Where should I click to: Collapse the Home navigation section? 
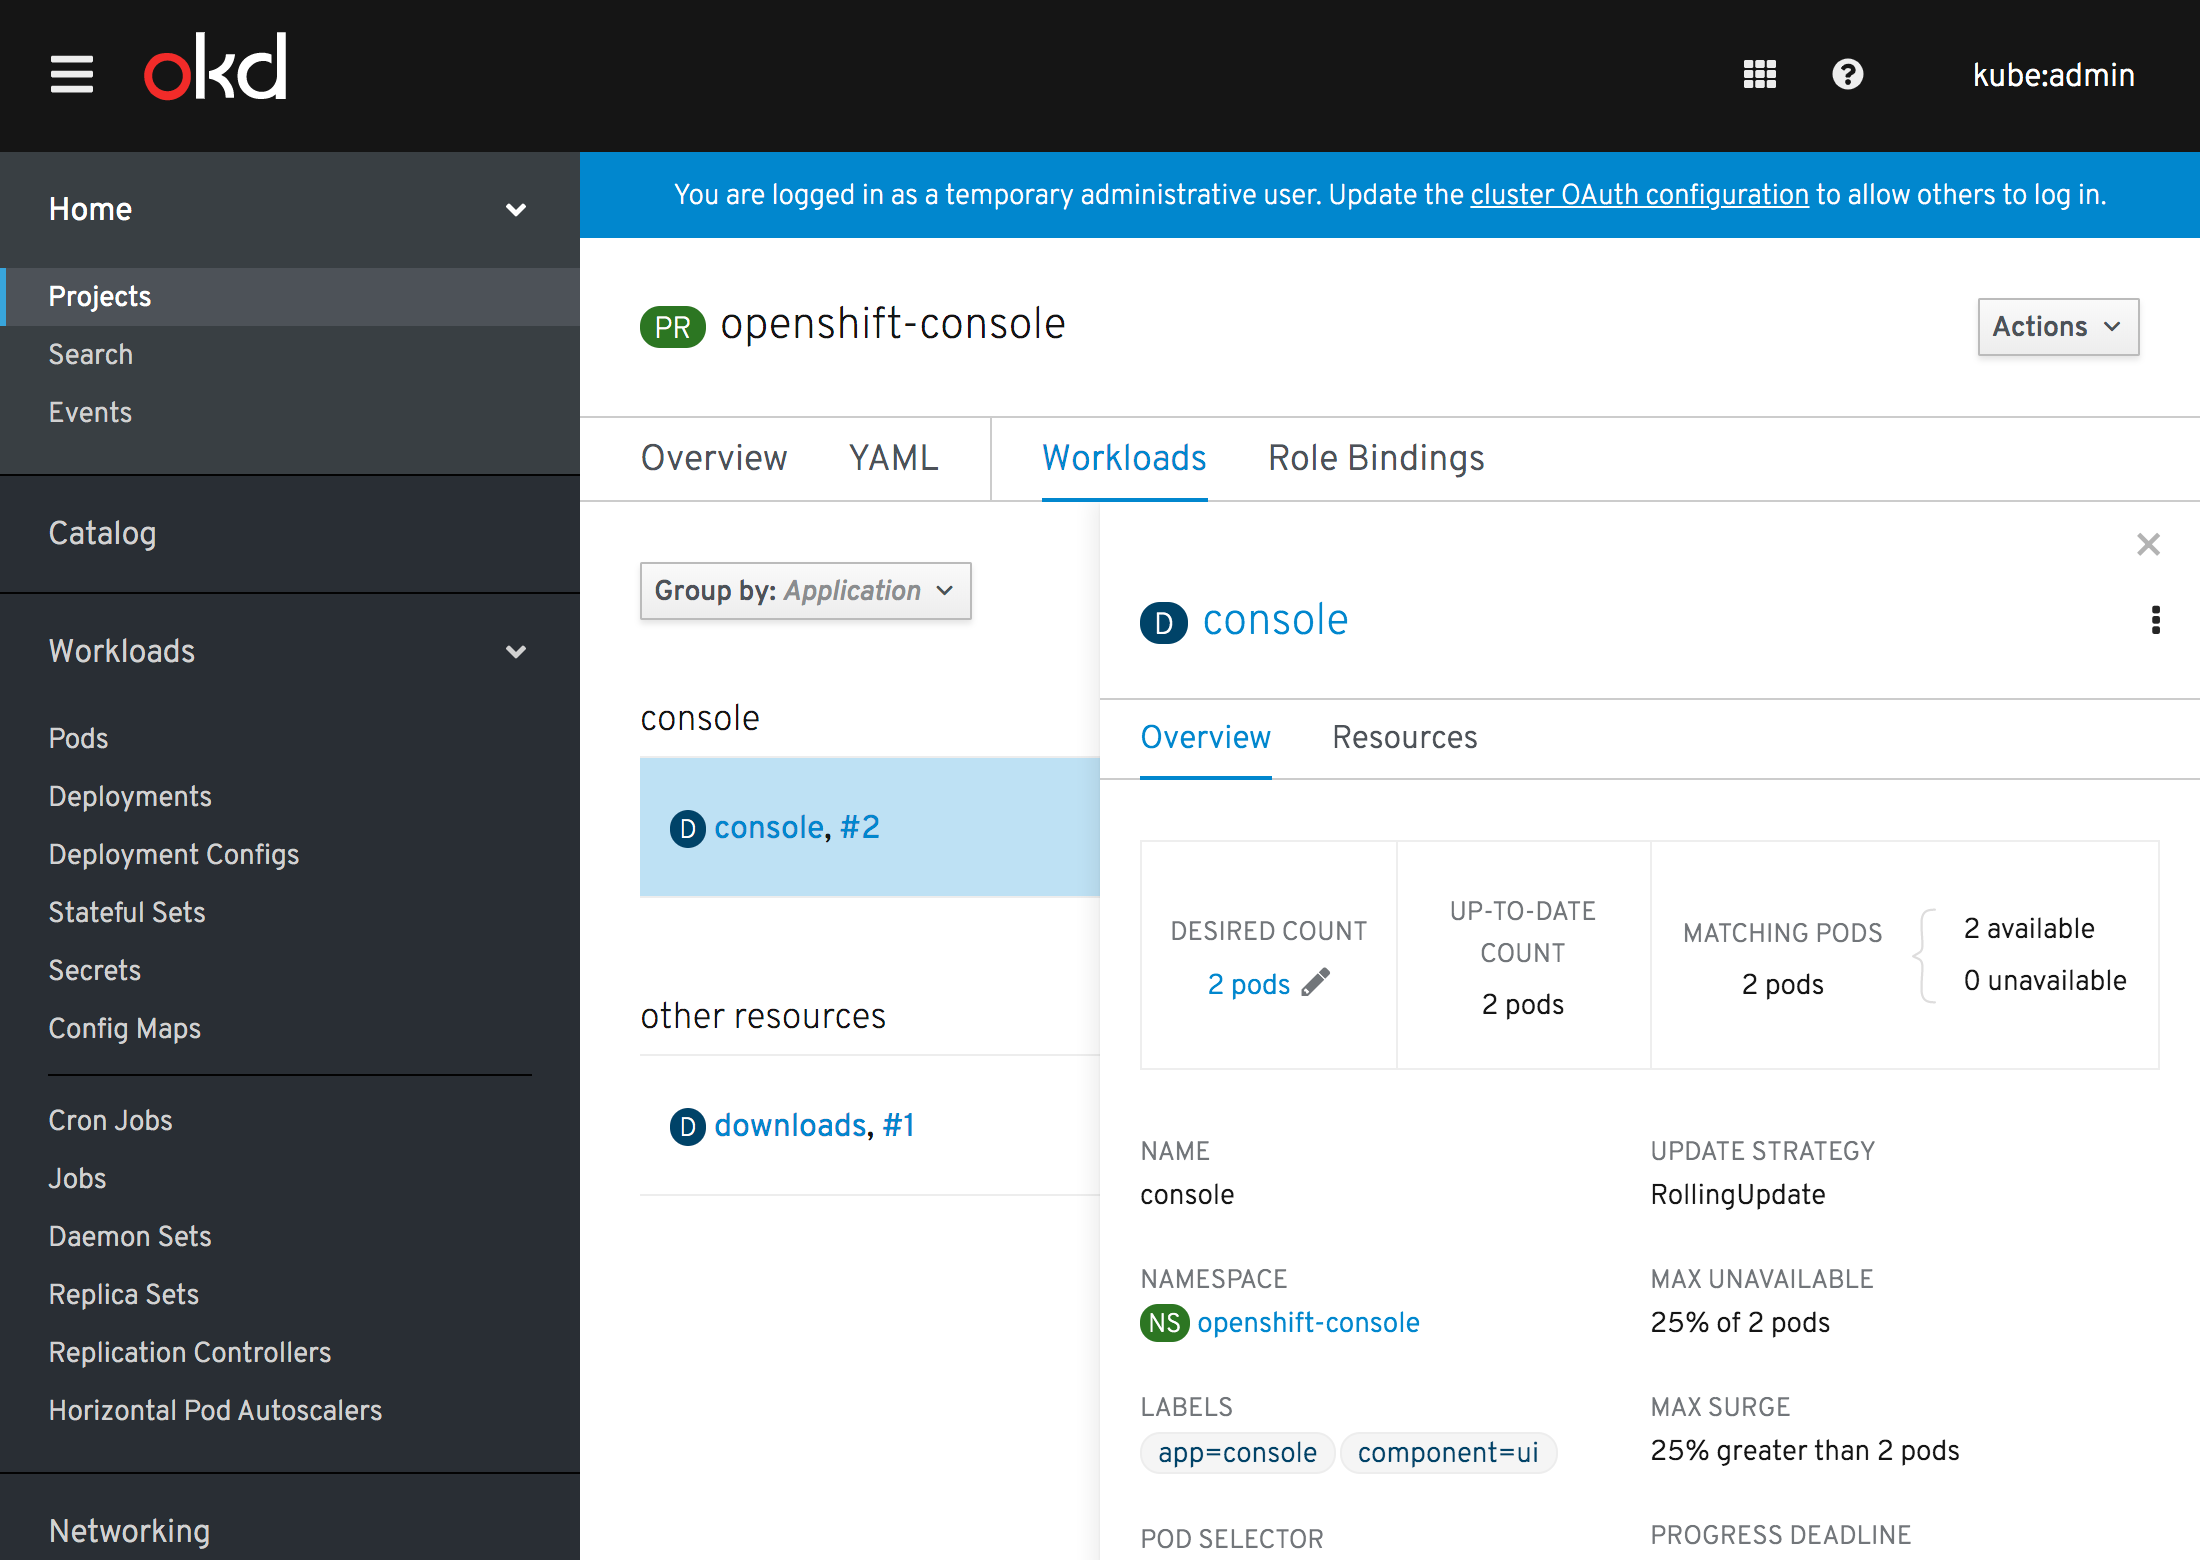pos(516,210)
